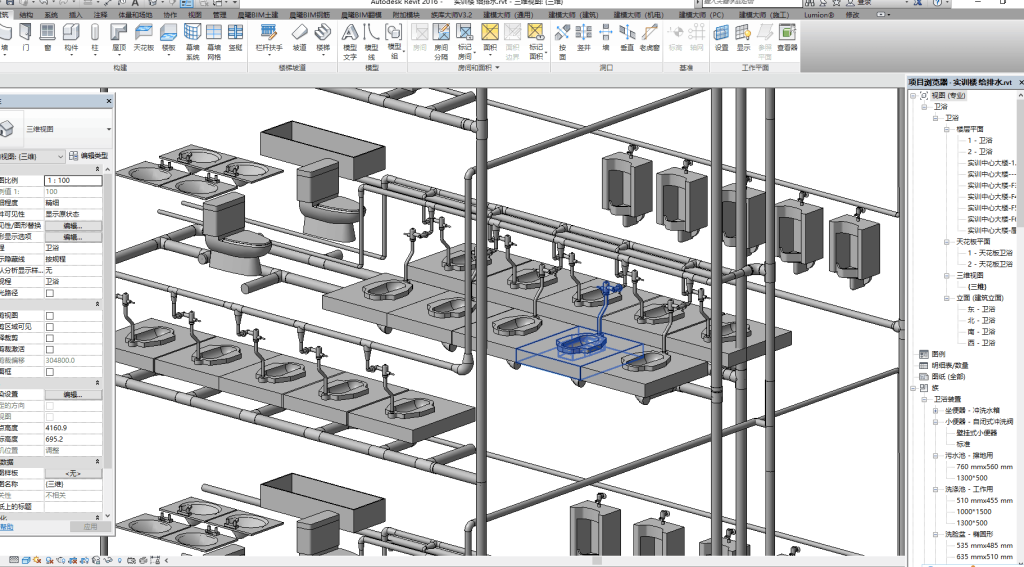Expand 坐便器 - 冲洗水箱 family node
This screenshot has width=1024, height=567.
point(935,411)
